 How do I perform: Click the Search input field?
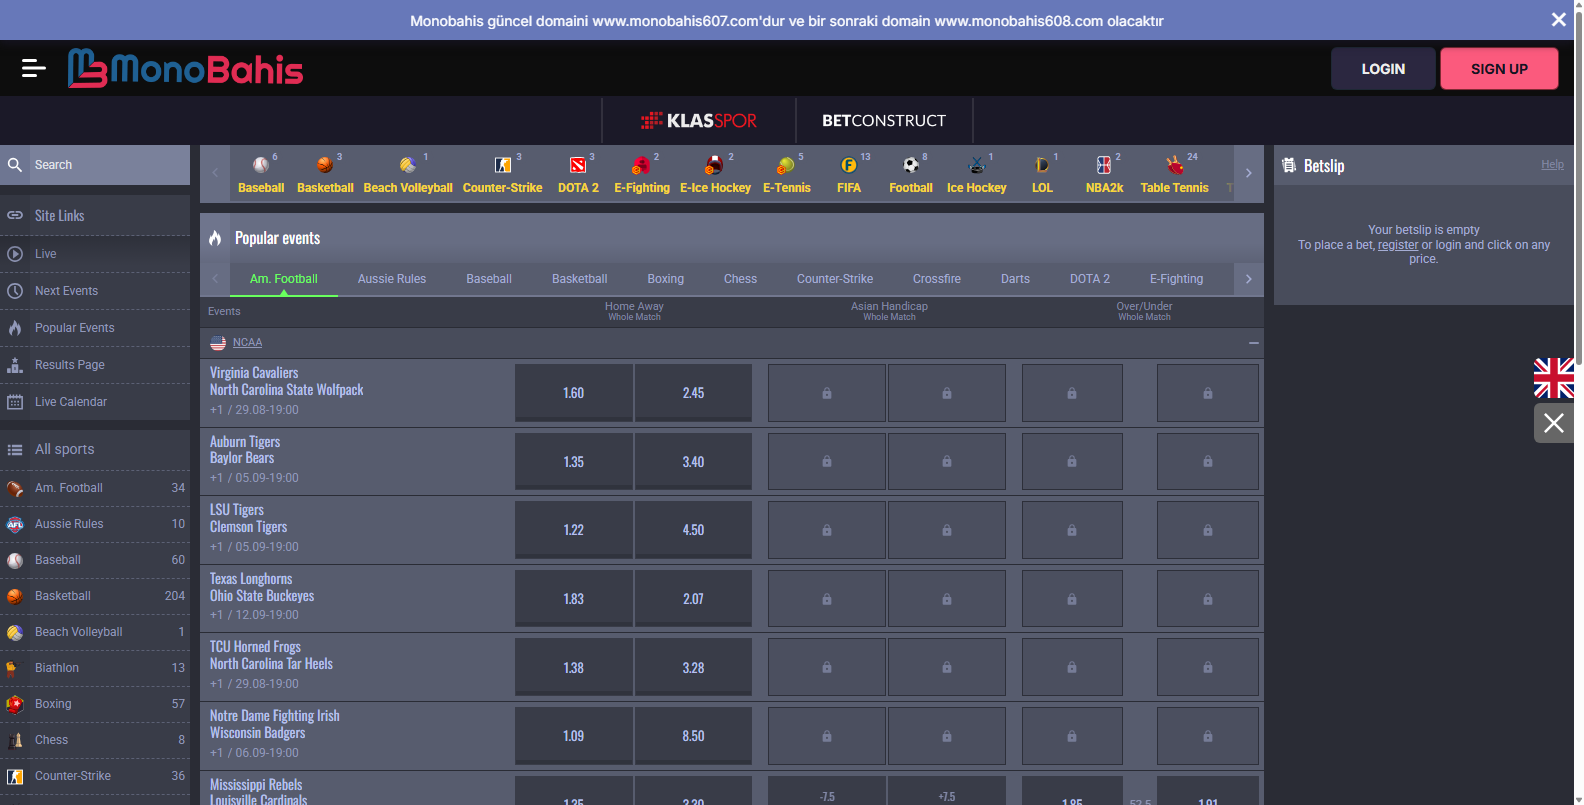(105, 165)
